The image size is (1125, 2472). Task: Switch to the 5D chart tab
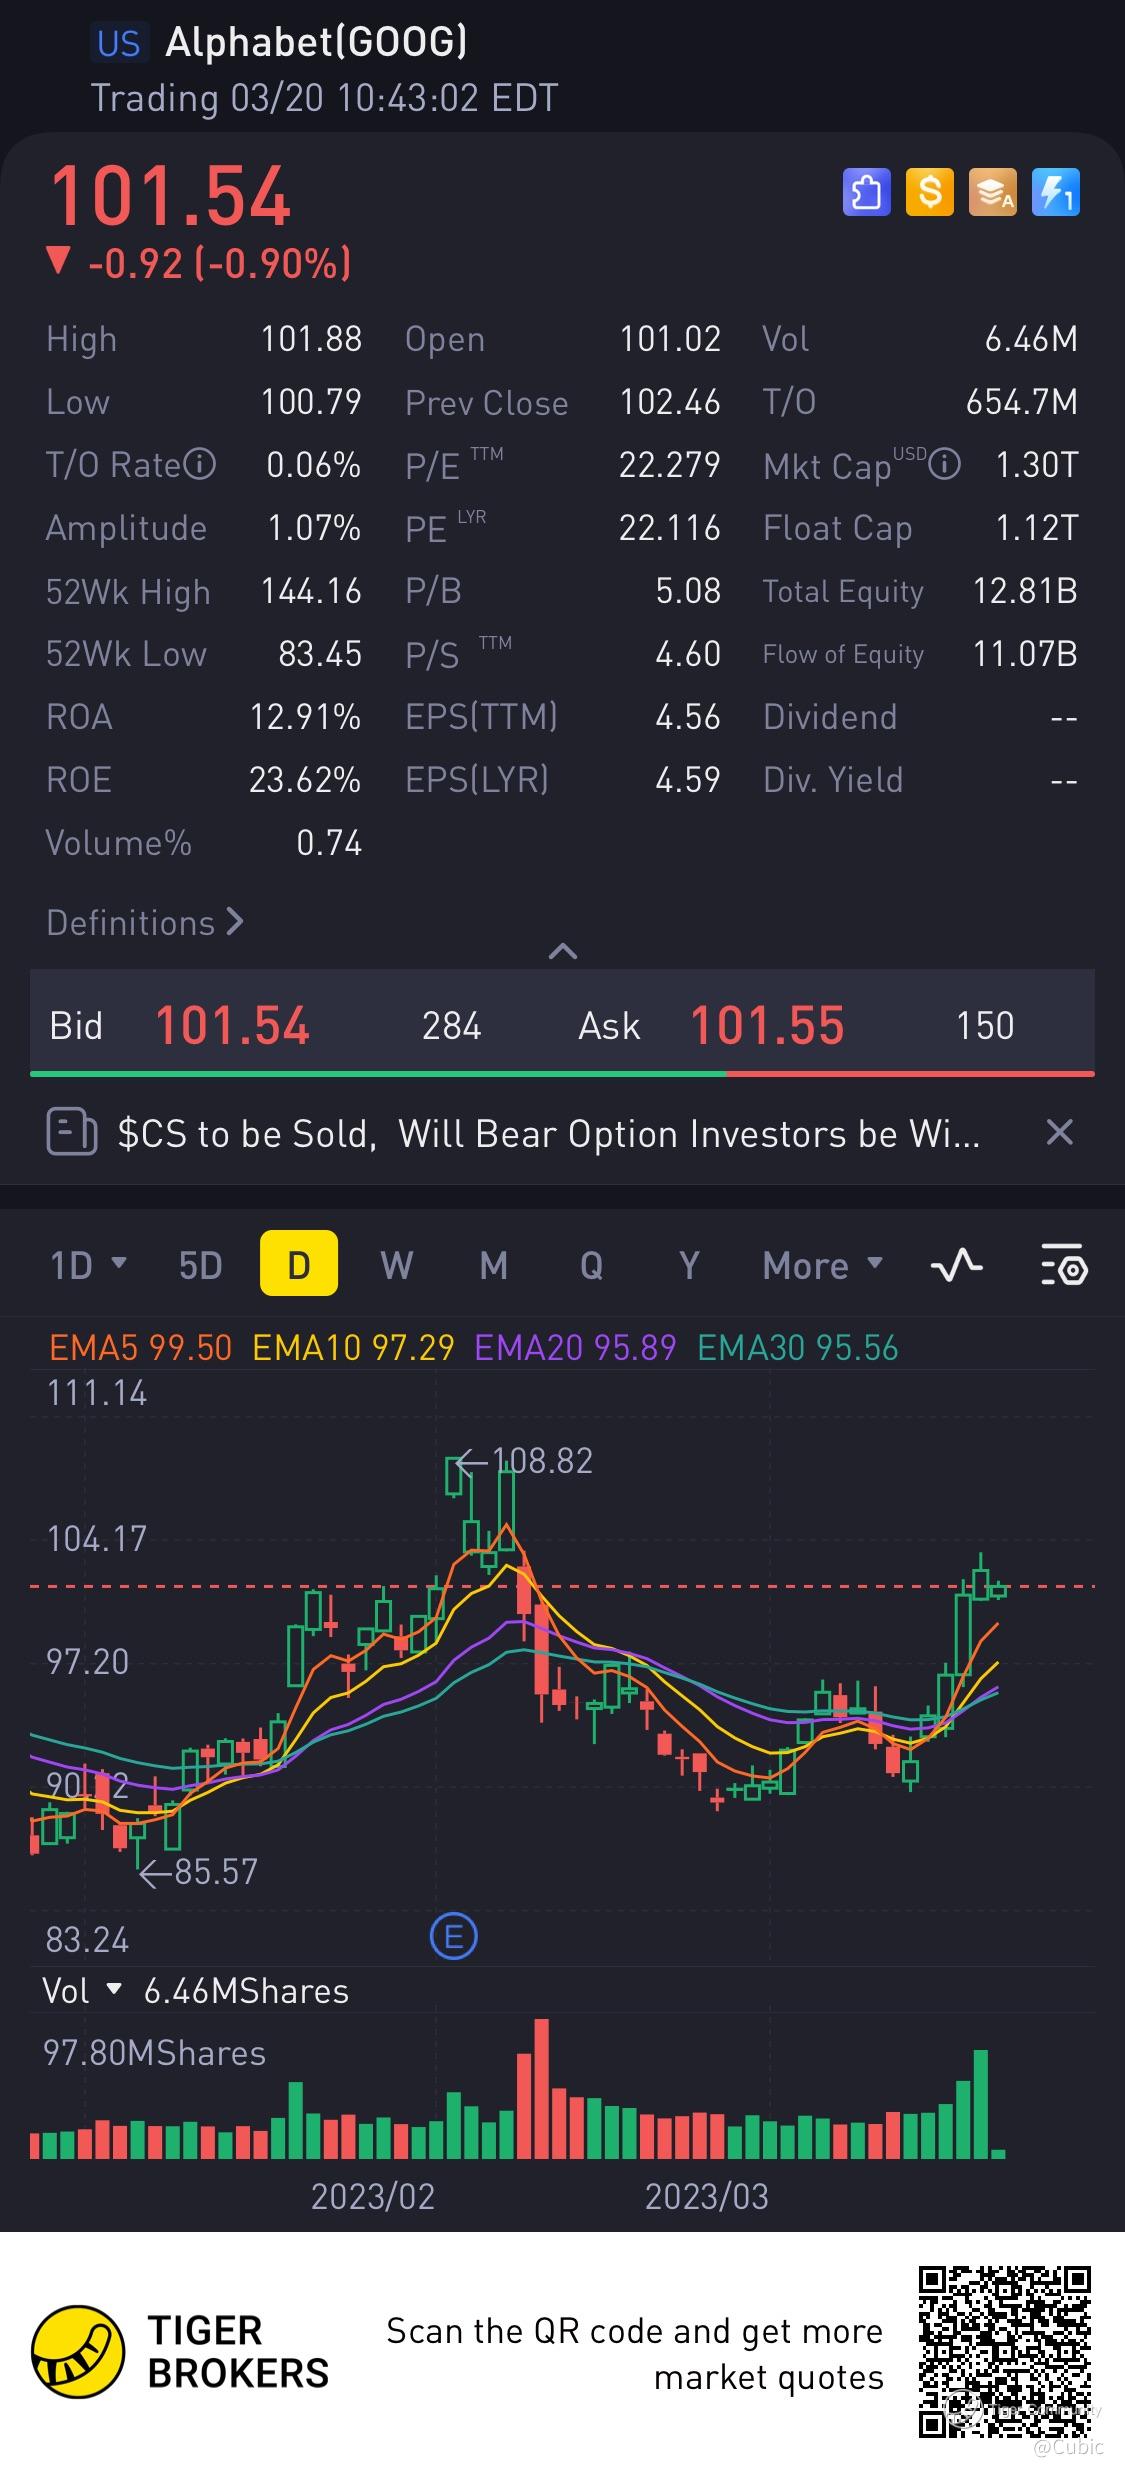pos(200,1266)
